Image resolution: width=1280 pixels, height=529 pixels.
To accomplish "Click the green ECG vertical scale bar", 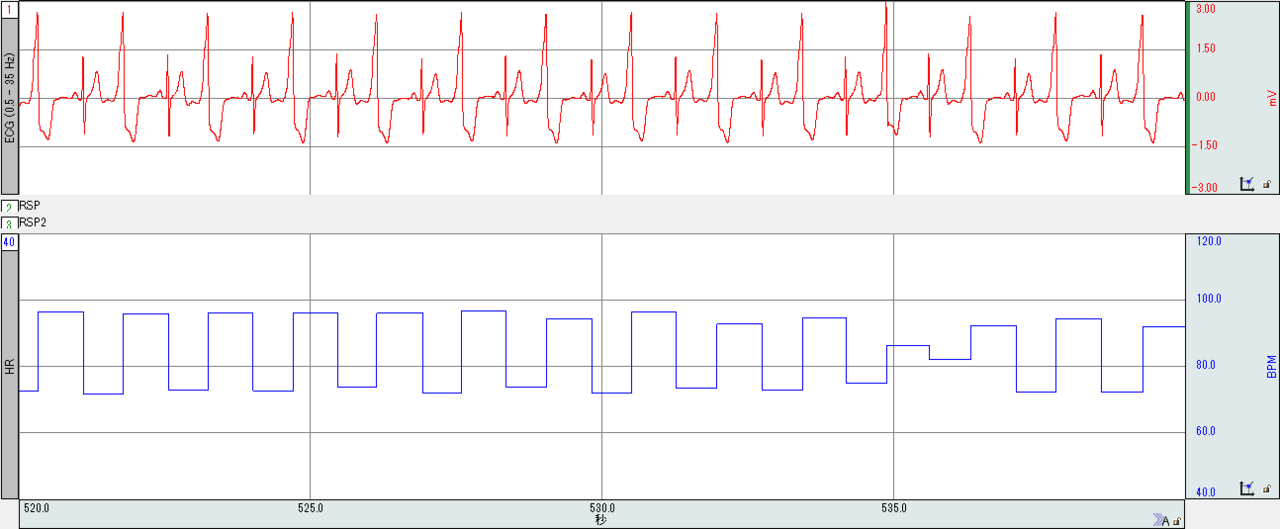I will click(x=1187, y=97).
